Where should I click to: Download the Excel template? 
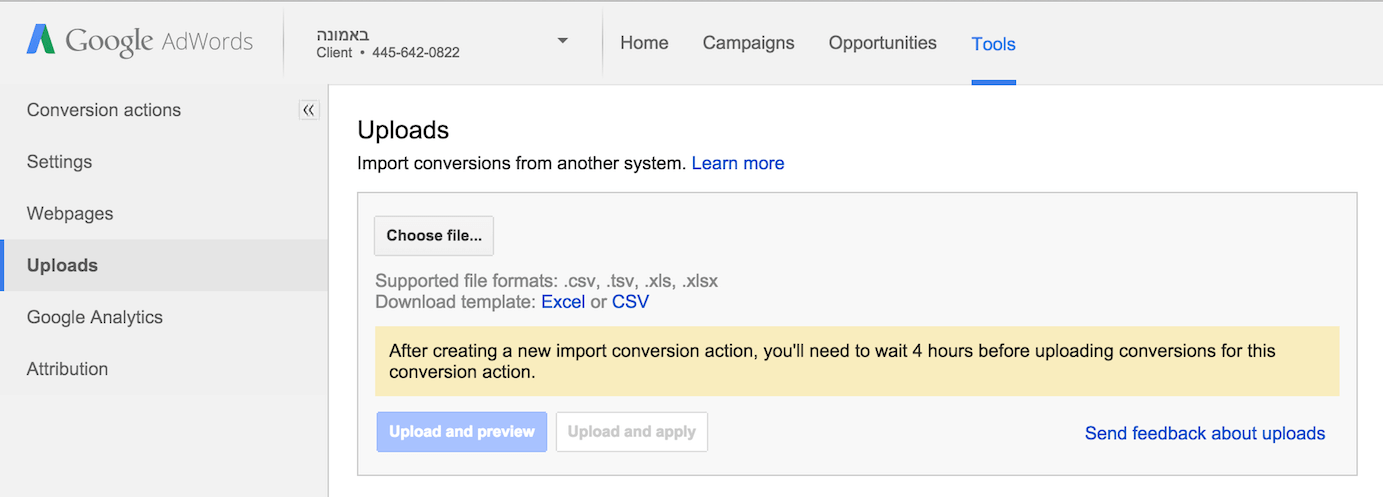pos(563,301)
